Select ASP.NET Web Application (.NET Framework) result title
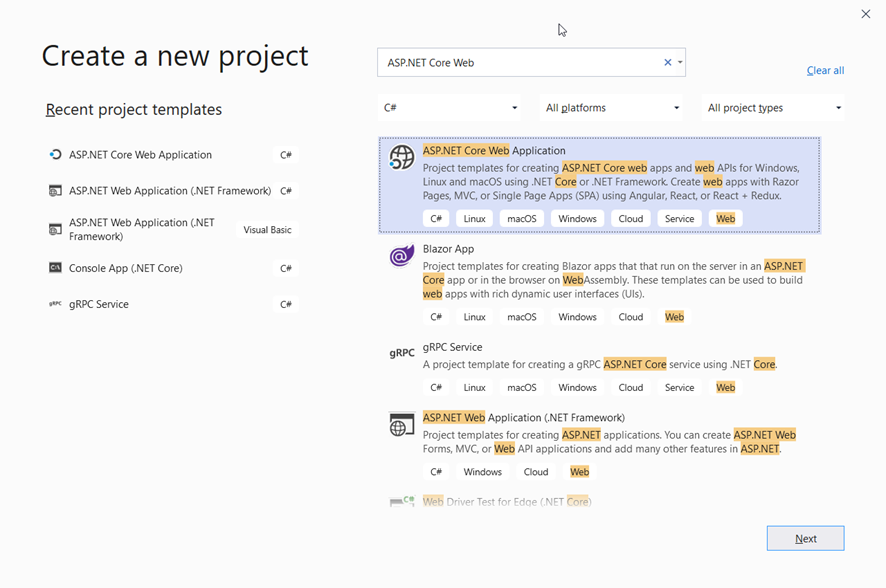 click(x=524, y=417)
